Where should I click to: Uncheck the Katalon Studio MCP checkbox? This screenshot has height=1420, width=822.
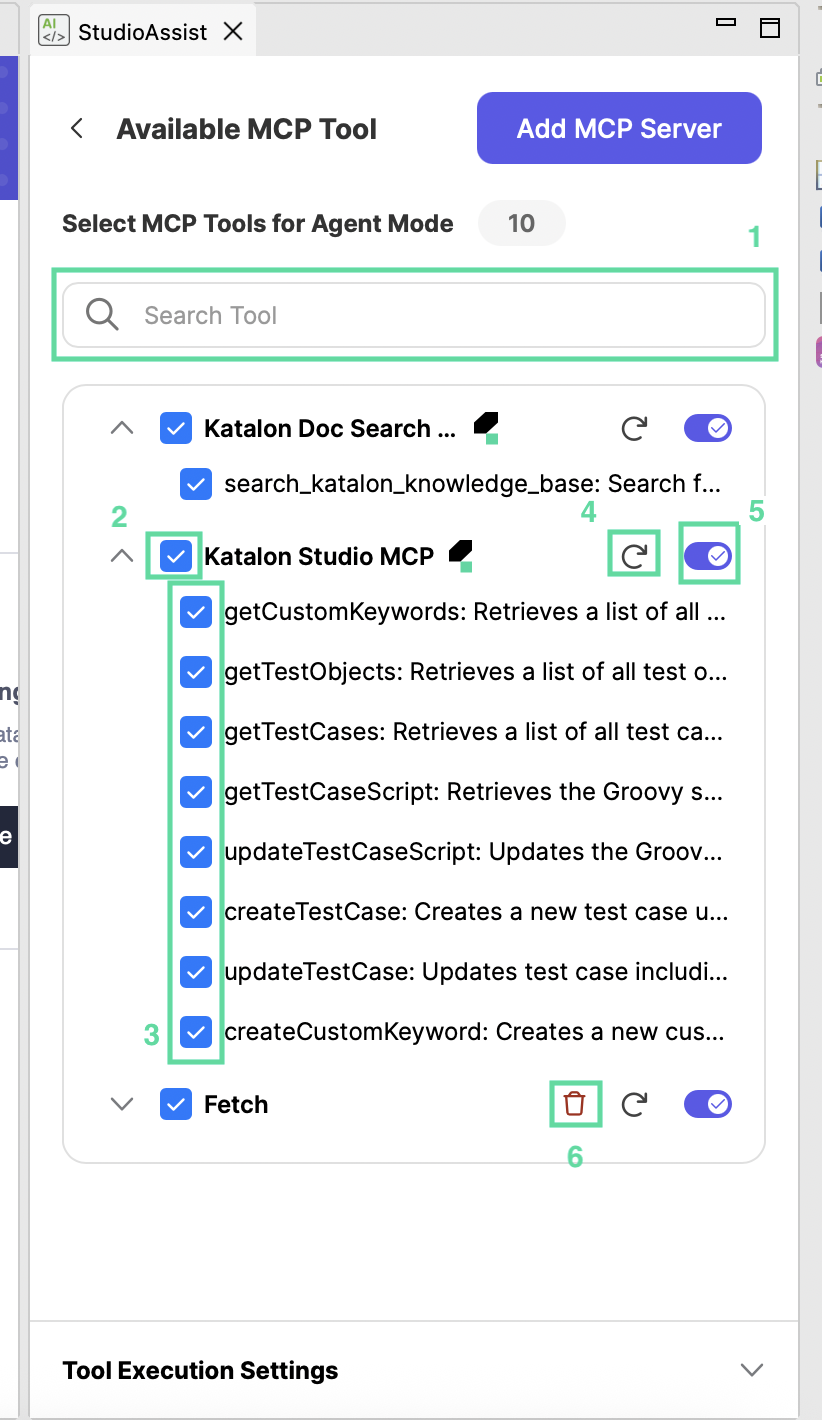176,556
